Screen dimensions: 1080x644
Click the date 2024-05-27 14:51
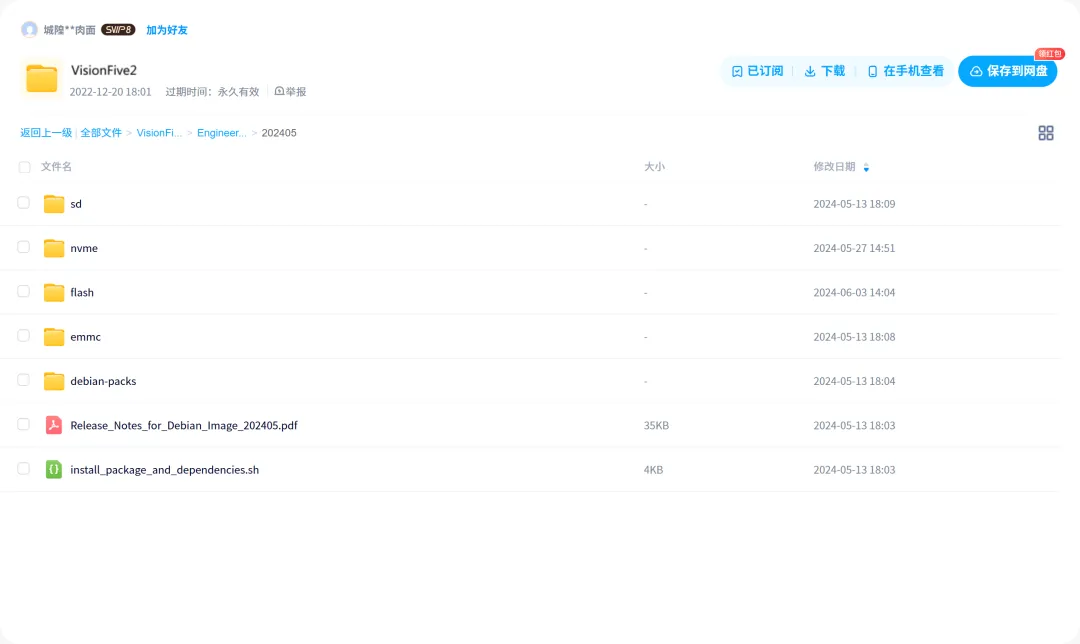854,248
